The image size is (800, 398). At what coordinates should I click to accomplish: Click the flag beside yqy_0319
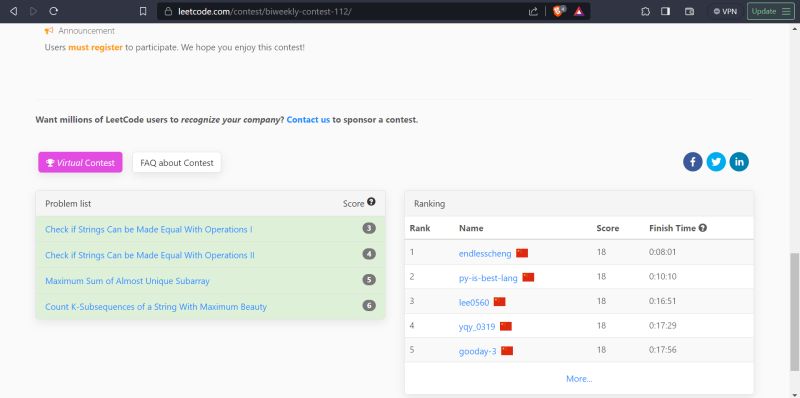tap(506, 326)
